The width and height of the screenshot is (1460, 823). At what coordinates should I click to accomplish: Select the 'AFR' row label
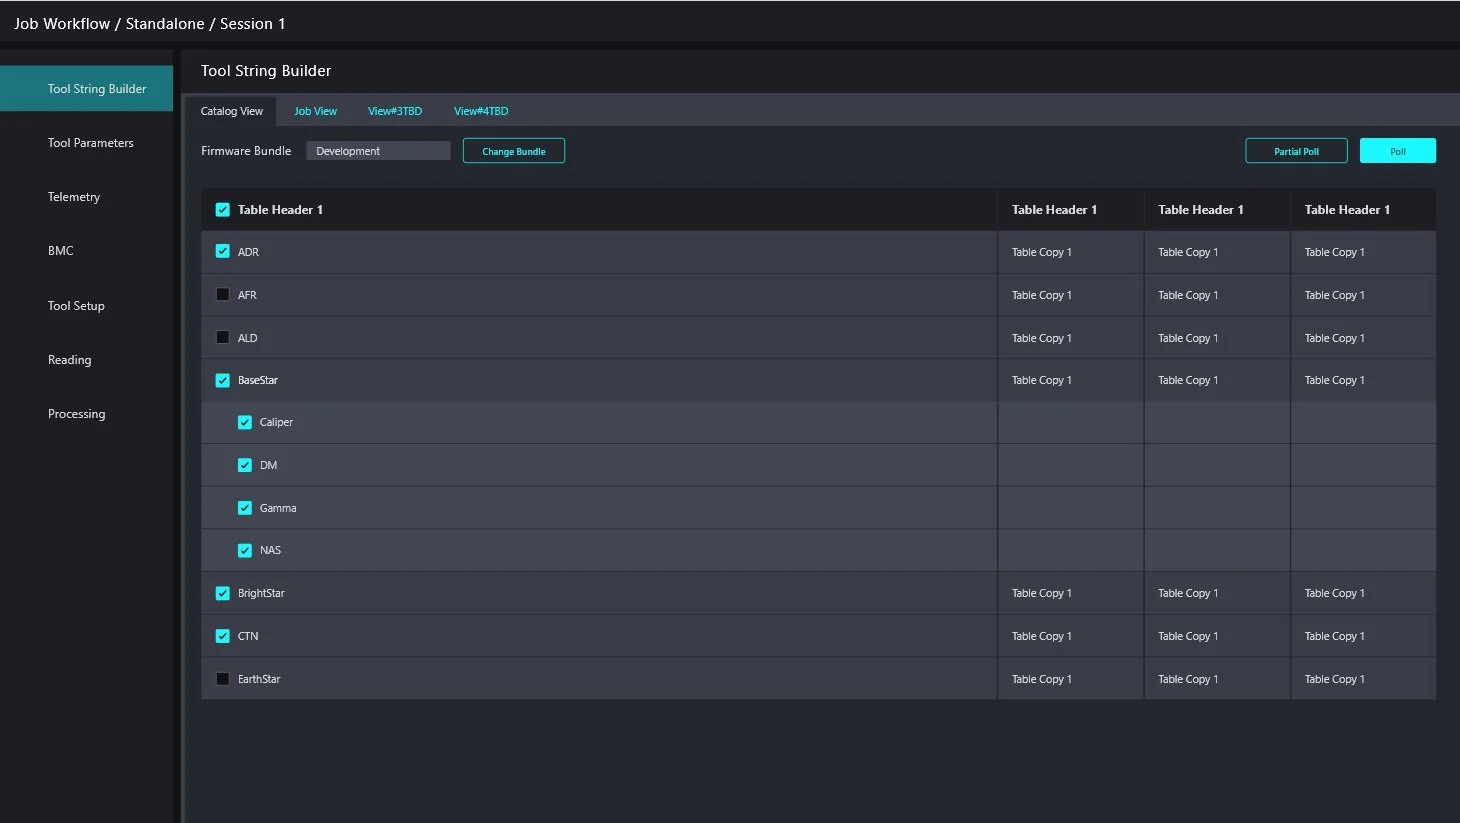point(247,295)
